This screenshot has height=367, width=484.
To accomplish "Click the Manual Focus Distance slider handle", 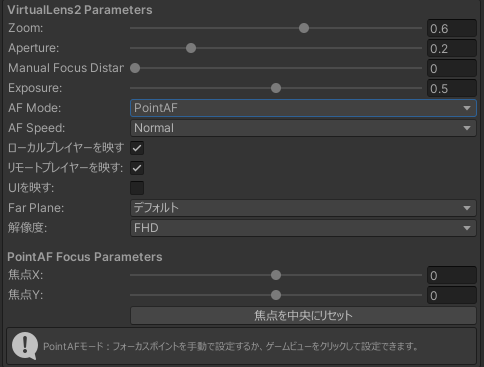I will pos(135,68).
